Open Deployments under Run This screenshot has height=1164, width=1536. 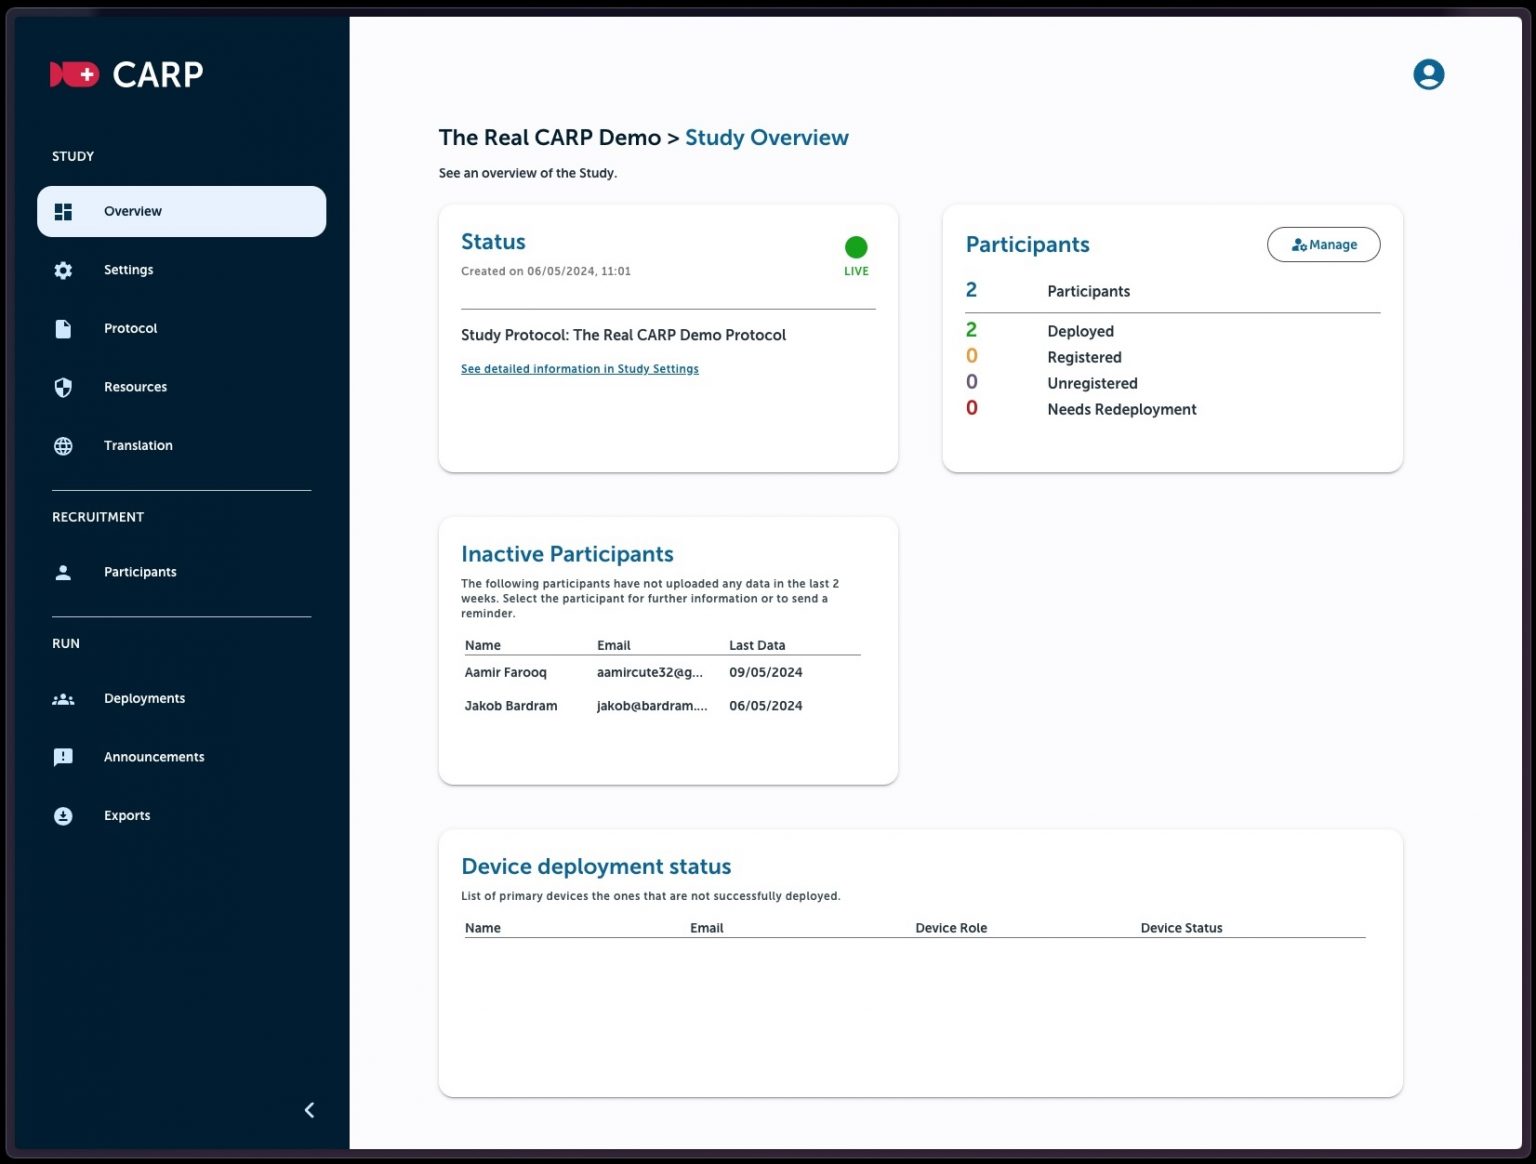pos(145,698)
